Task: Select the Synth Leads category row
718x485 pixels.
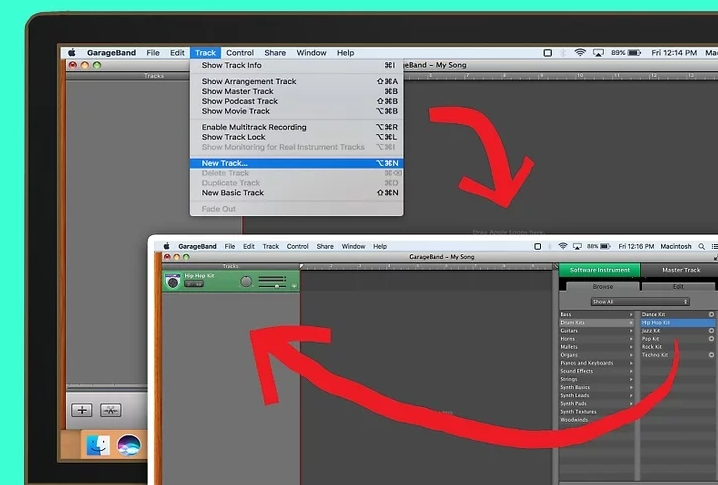Action: tap(597, 395)
